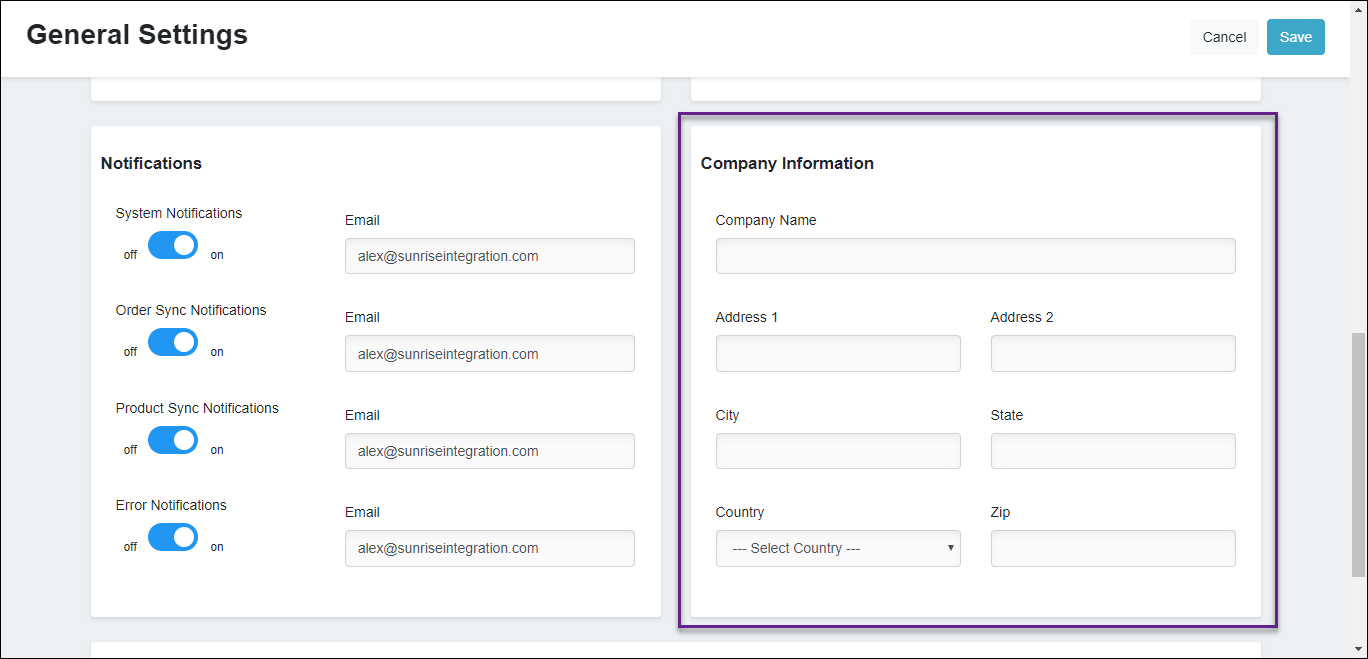Click the Error Notifications email field
Image resolution: width=1368 pixels, height=659 pixels.
click(x=489, y=548)
